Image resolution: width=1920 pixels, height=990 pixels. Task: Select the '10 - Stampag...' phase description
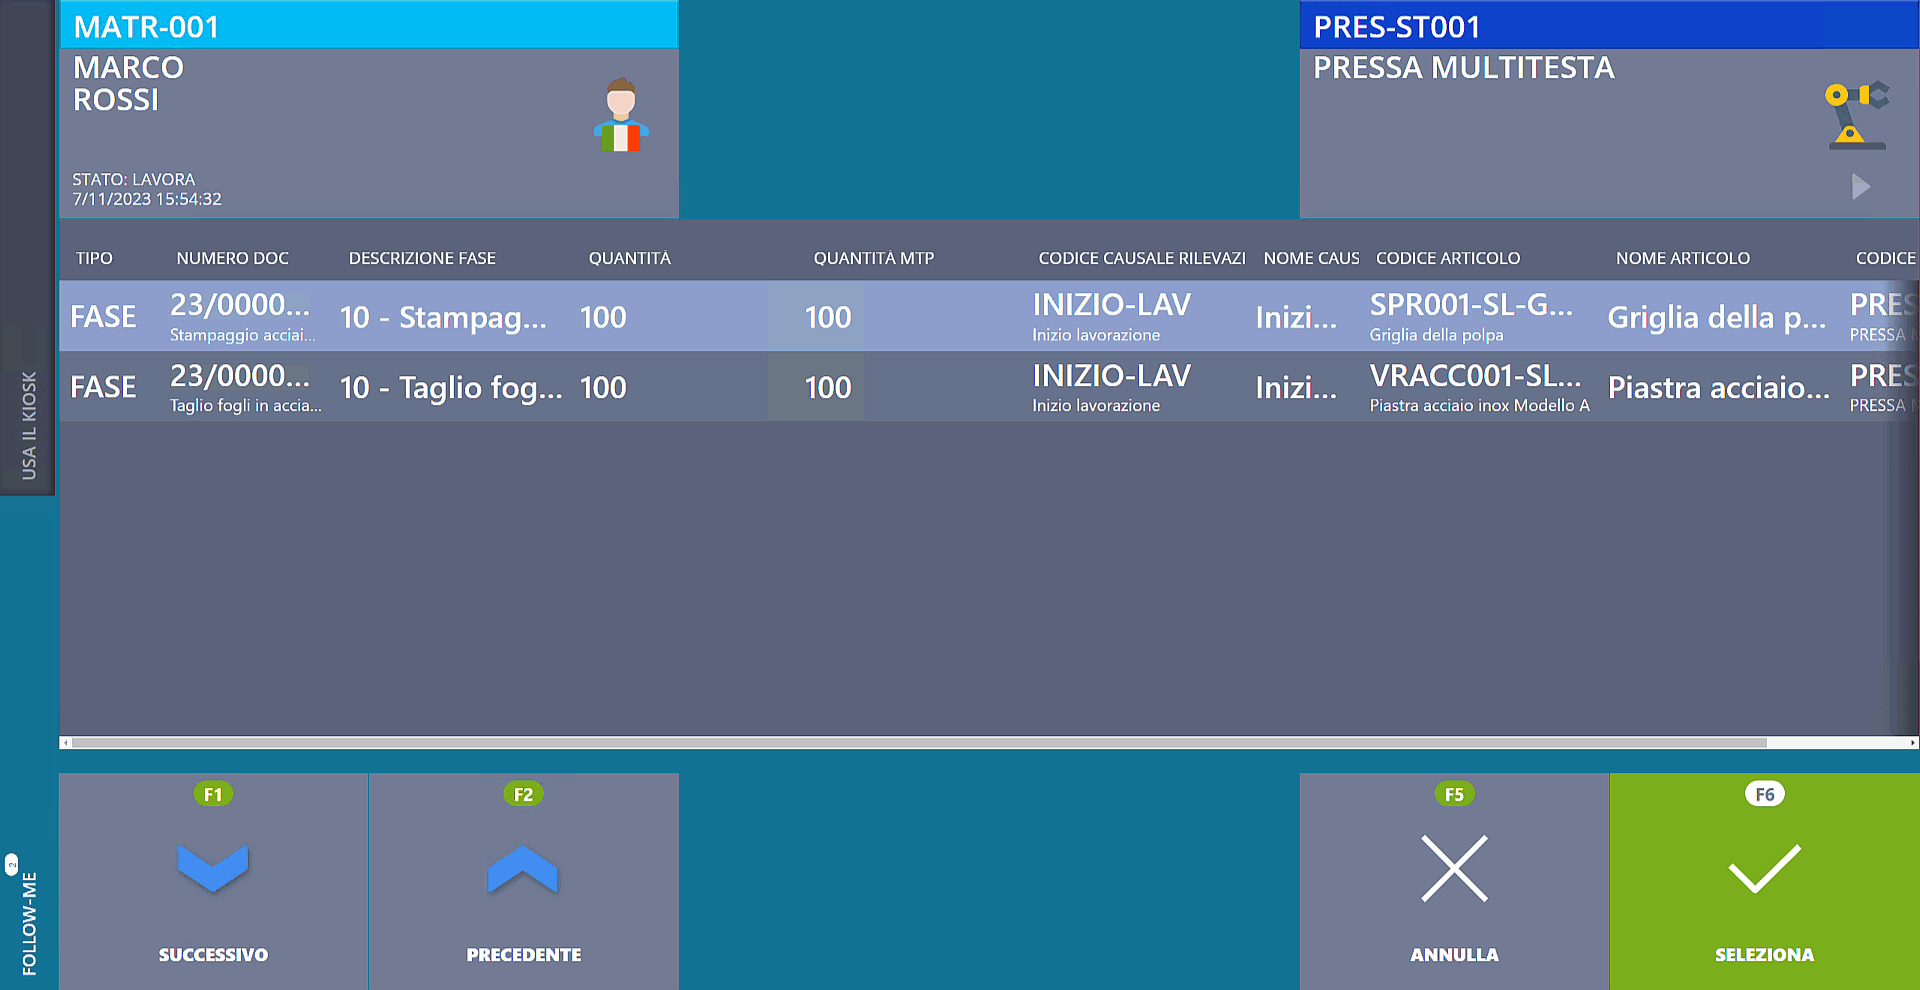(x=443, y=317)
